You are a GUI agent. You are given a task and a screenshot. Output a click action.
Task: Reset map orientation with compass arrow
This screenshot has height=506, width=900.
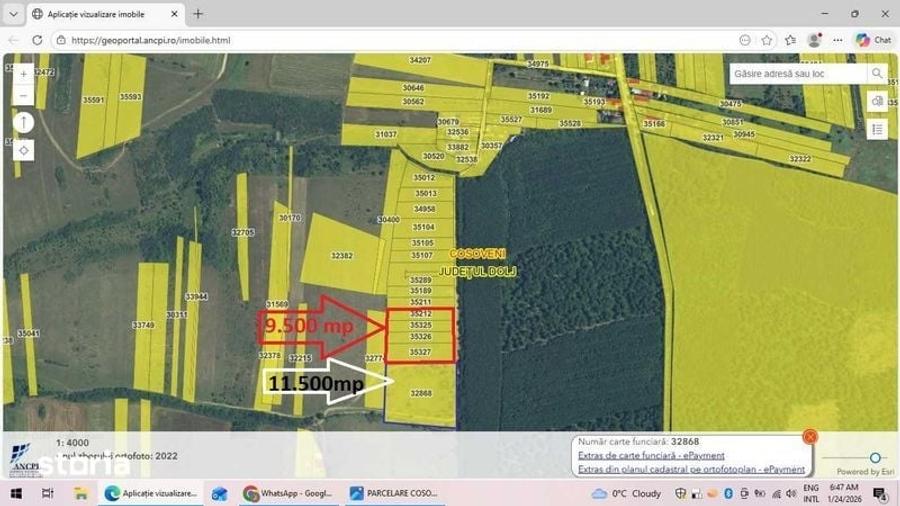click(x=24, y=122)
